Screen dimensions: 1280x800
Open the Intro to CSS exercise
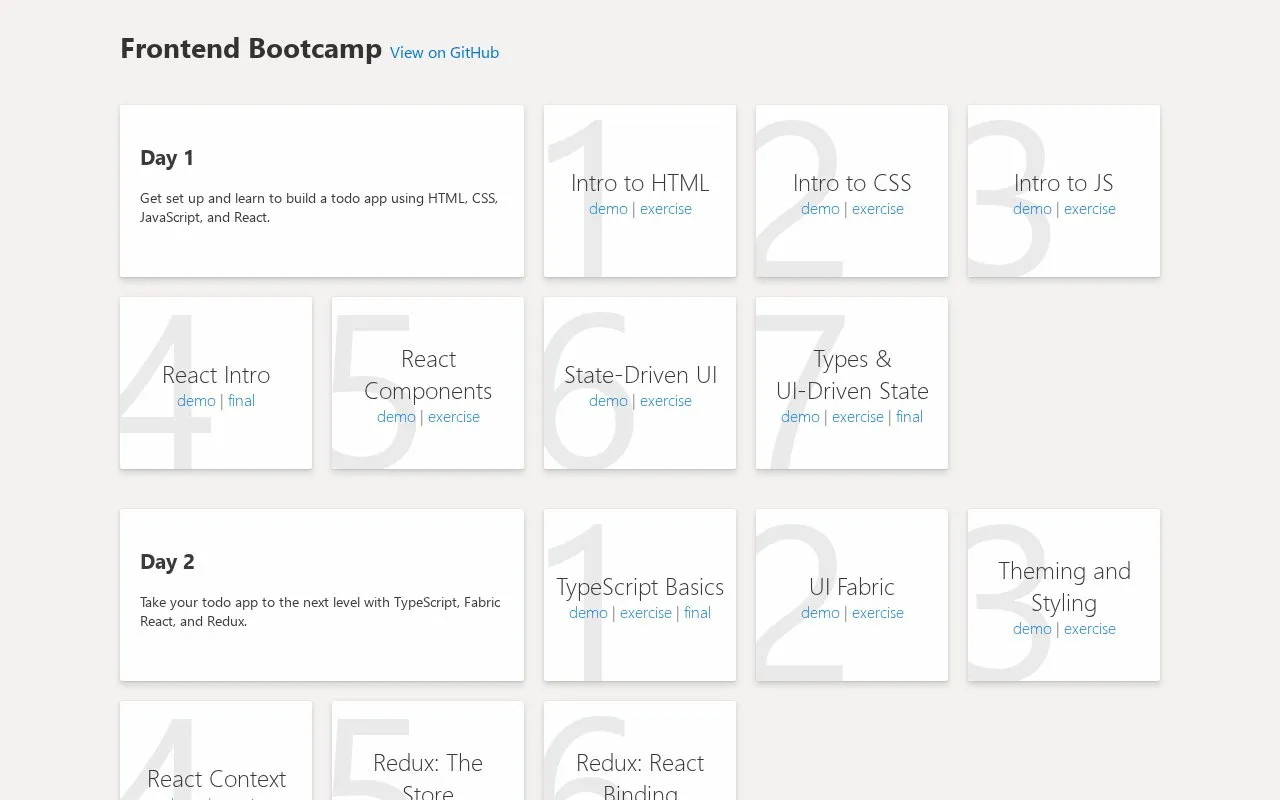[x=878, y=209]
